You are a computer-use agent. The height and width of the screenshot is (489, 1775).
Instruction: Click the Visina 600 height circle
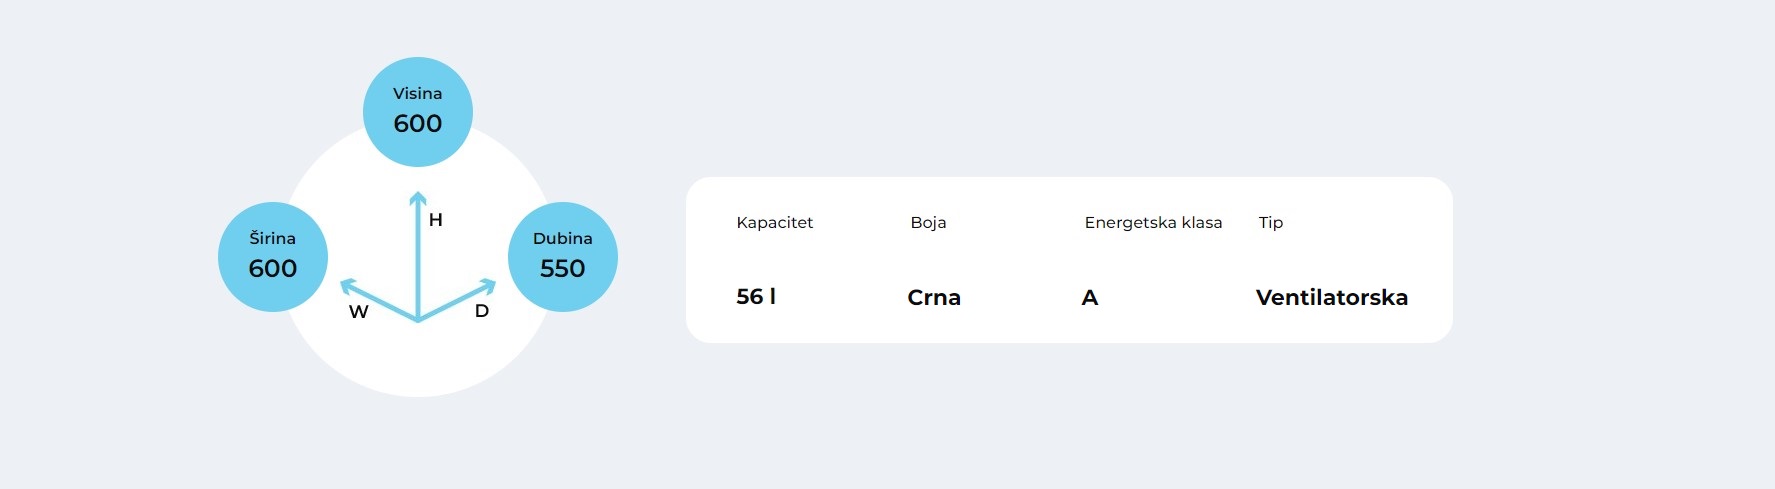(x=418, y=112)
